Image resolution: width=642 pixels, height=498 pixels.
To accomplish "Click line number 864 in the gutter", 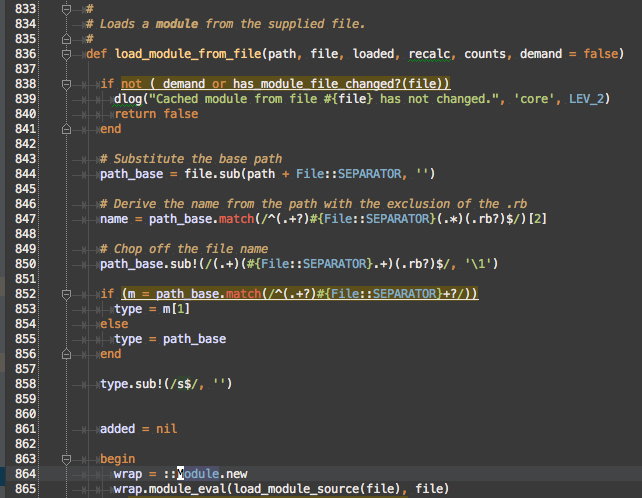I will coord(25,474).
